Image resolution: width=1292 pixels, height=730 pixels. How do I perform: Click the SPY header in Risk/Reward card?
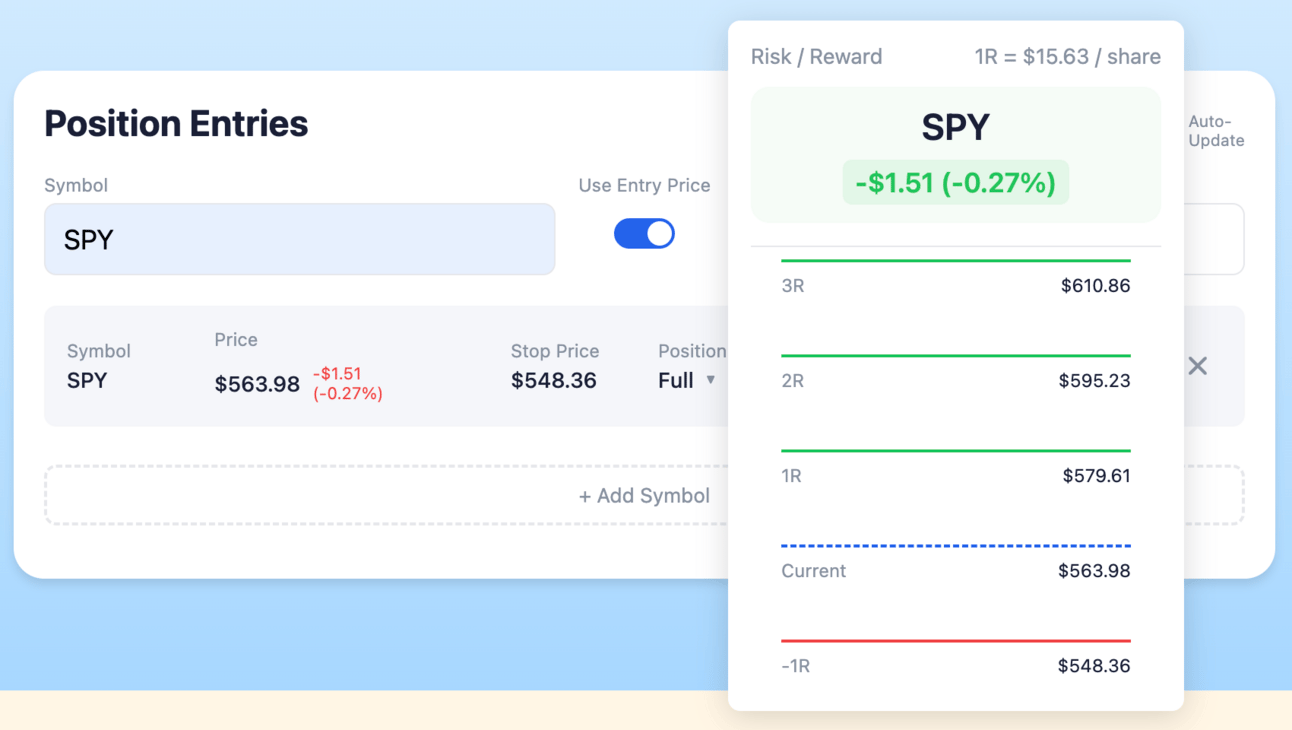pyautogui.click(x=956, y=127)
